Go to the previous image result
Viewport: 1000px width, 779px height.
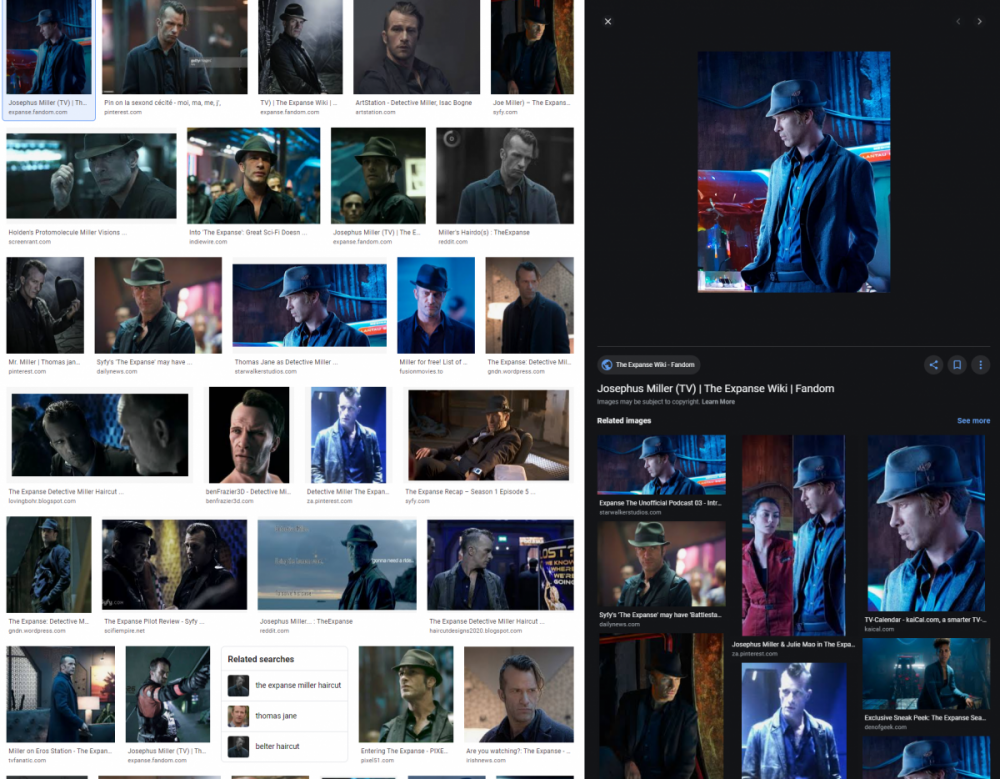tap(956, 20)
